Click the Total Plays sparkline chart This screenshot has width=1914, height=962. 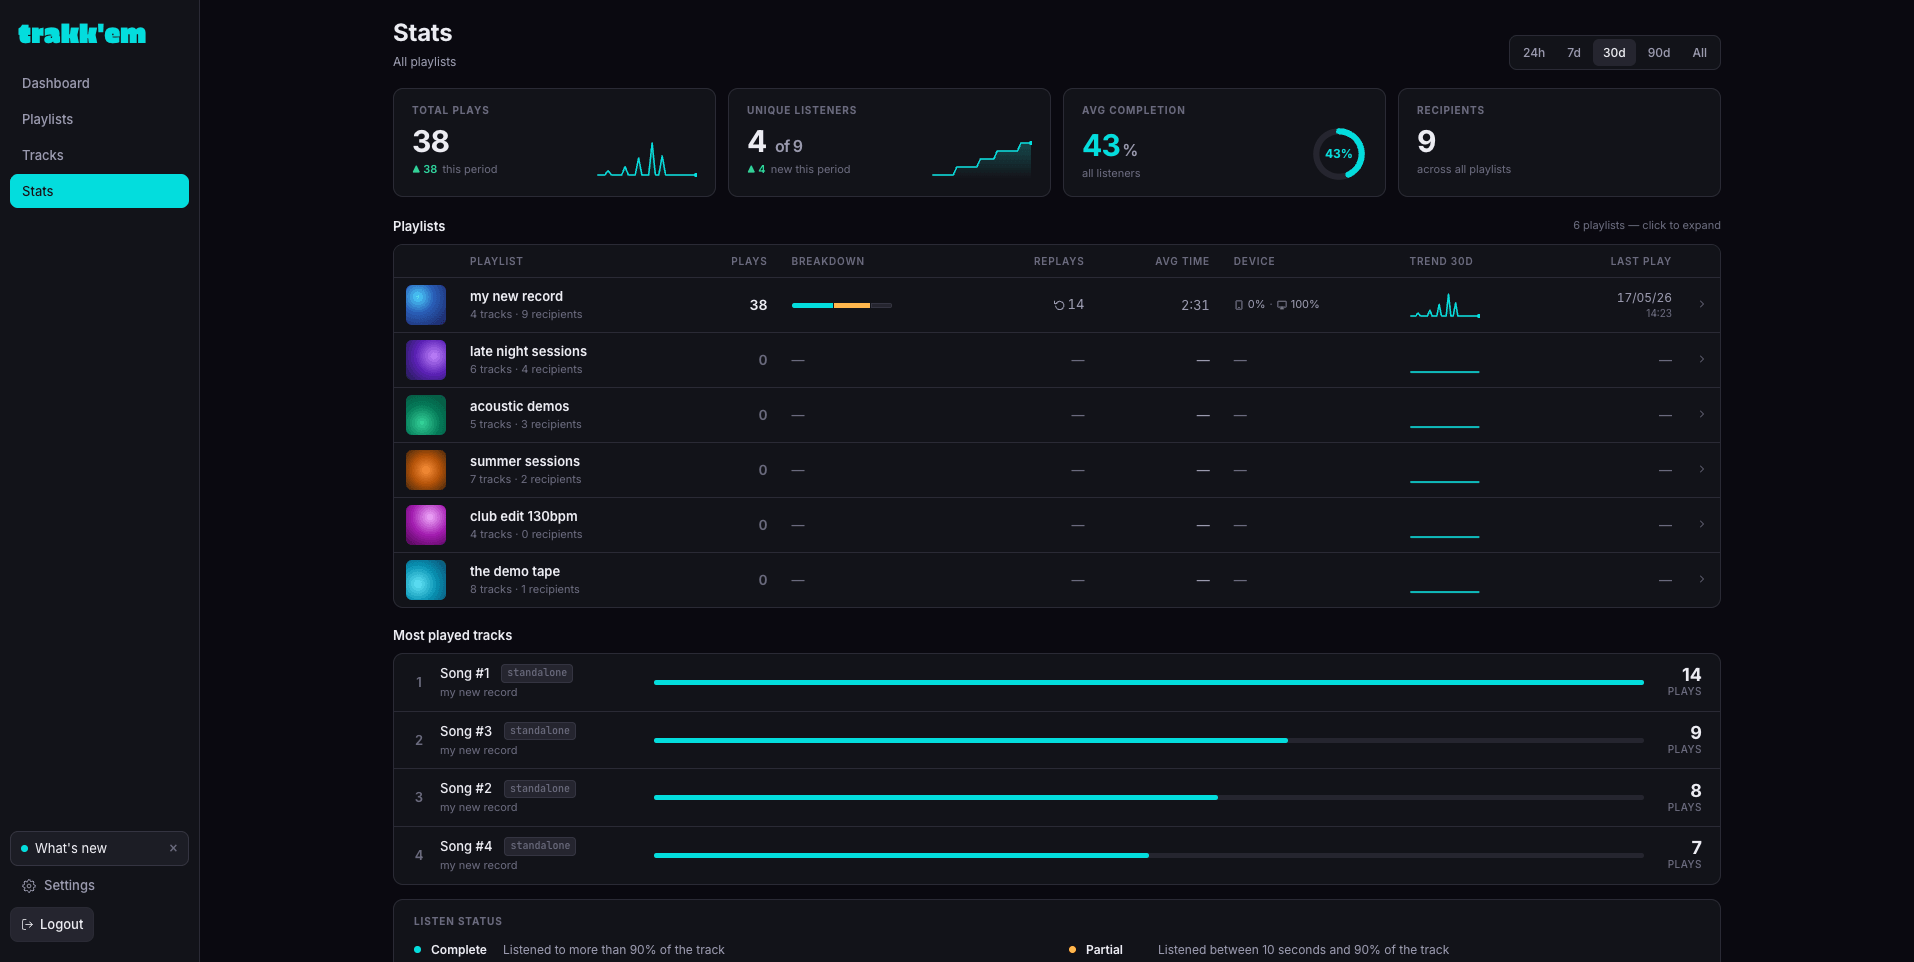click(x=647, y=159)
